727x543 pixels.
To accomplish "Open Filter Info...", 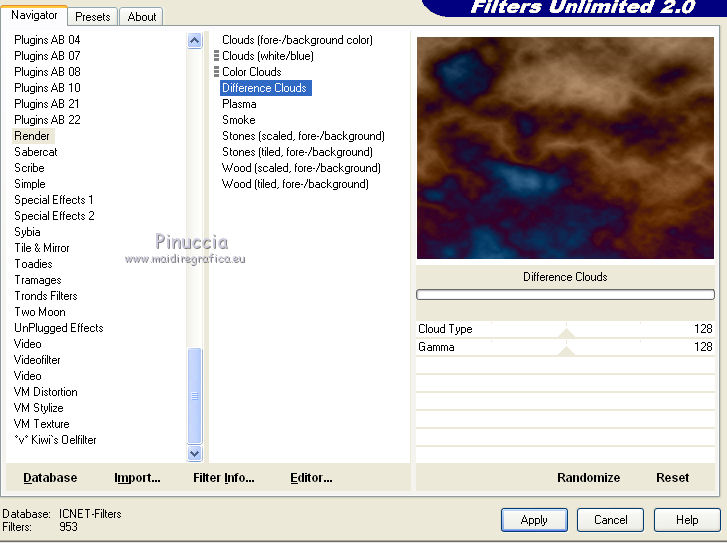I will point(223,478).
